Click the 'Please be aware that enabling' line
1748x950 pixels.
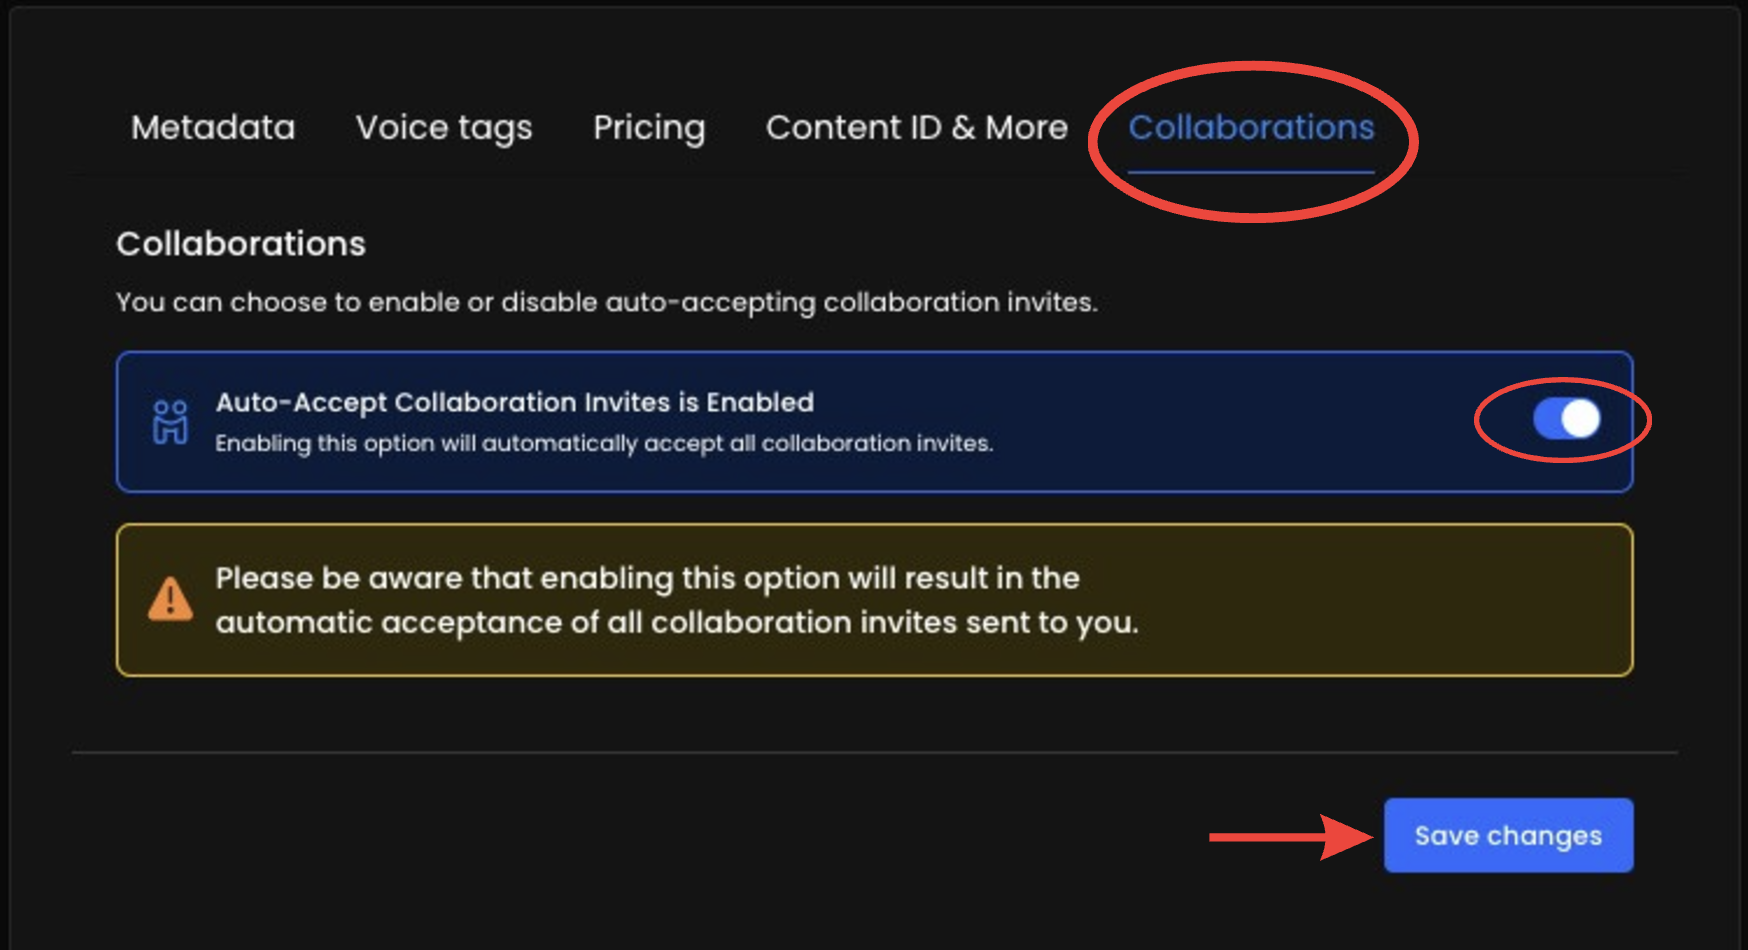click(647, 578)
